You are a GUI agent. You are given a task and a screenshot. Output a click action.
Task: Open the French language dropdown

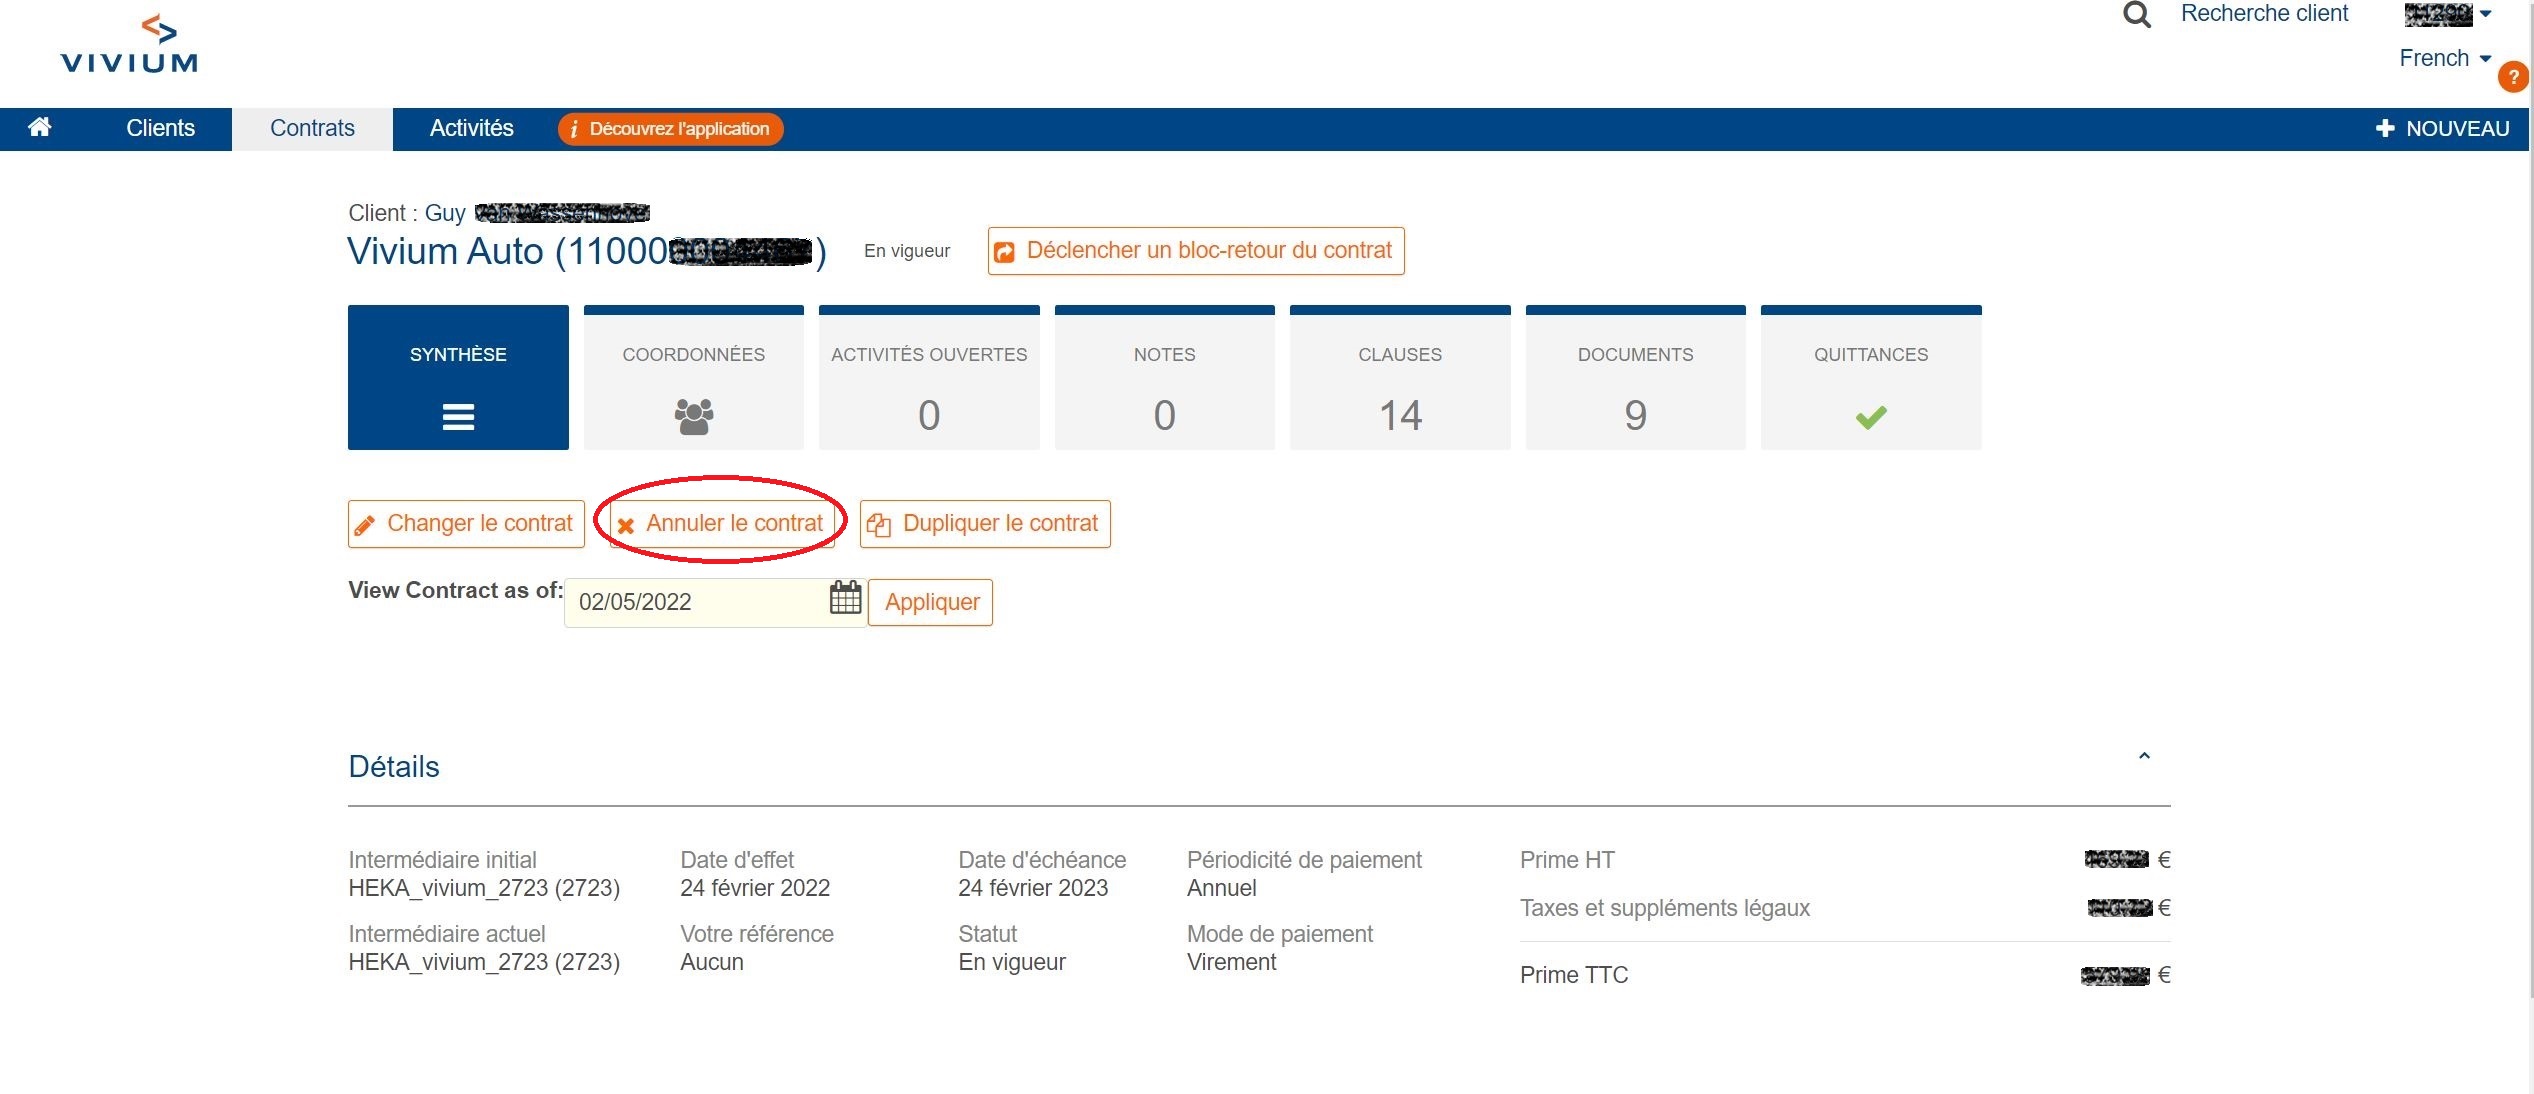pos(2445,58)
